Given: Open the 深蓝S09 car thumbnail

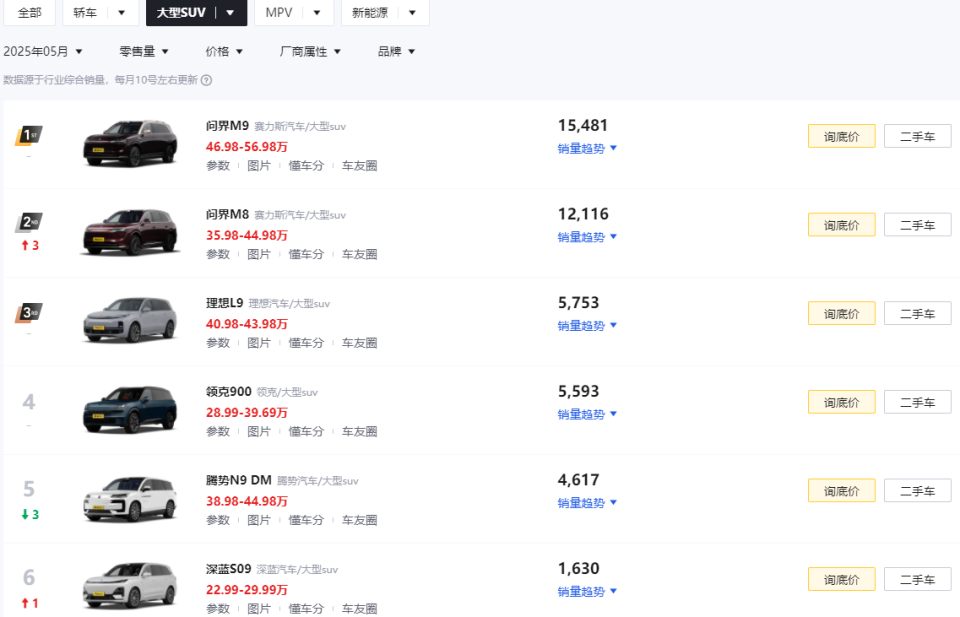Looking at the screenshot, I should pos(130,586).
